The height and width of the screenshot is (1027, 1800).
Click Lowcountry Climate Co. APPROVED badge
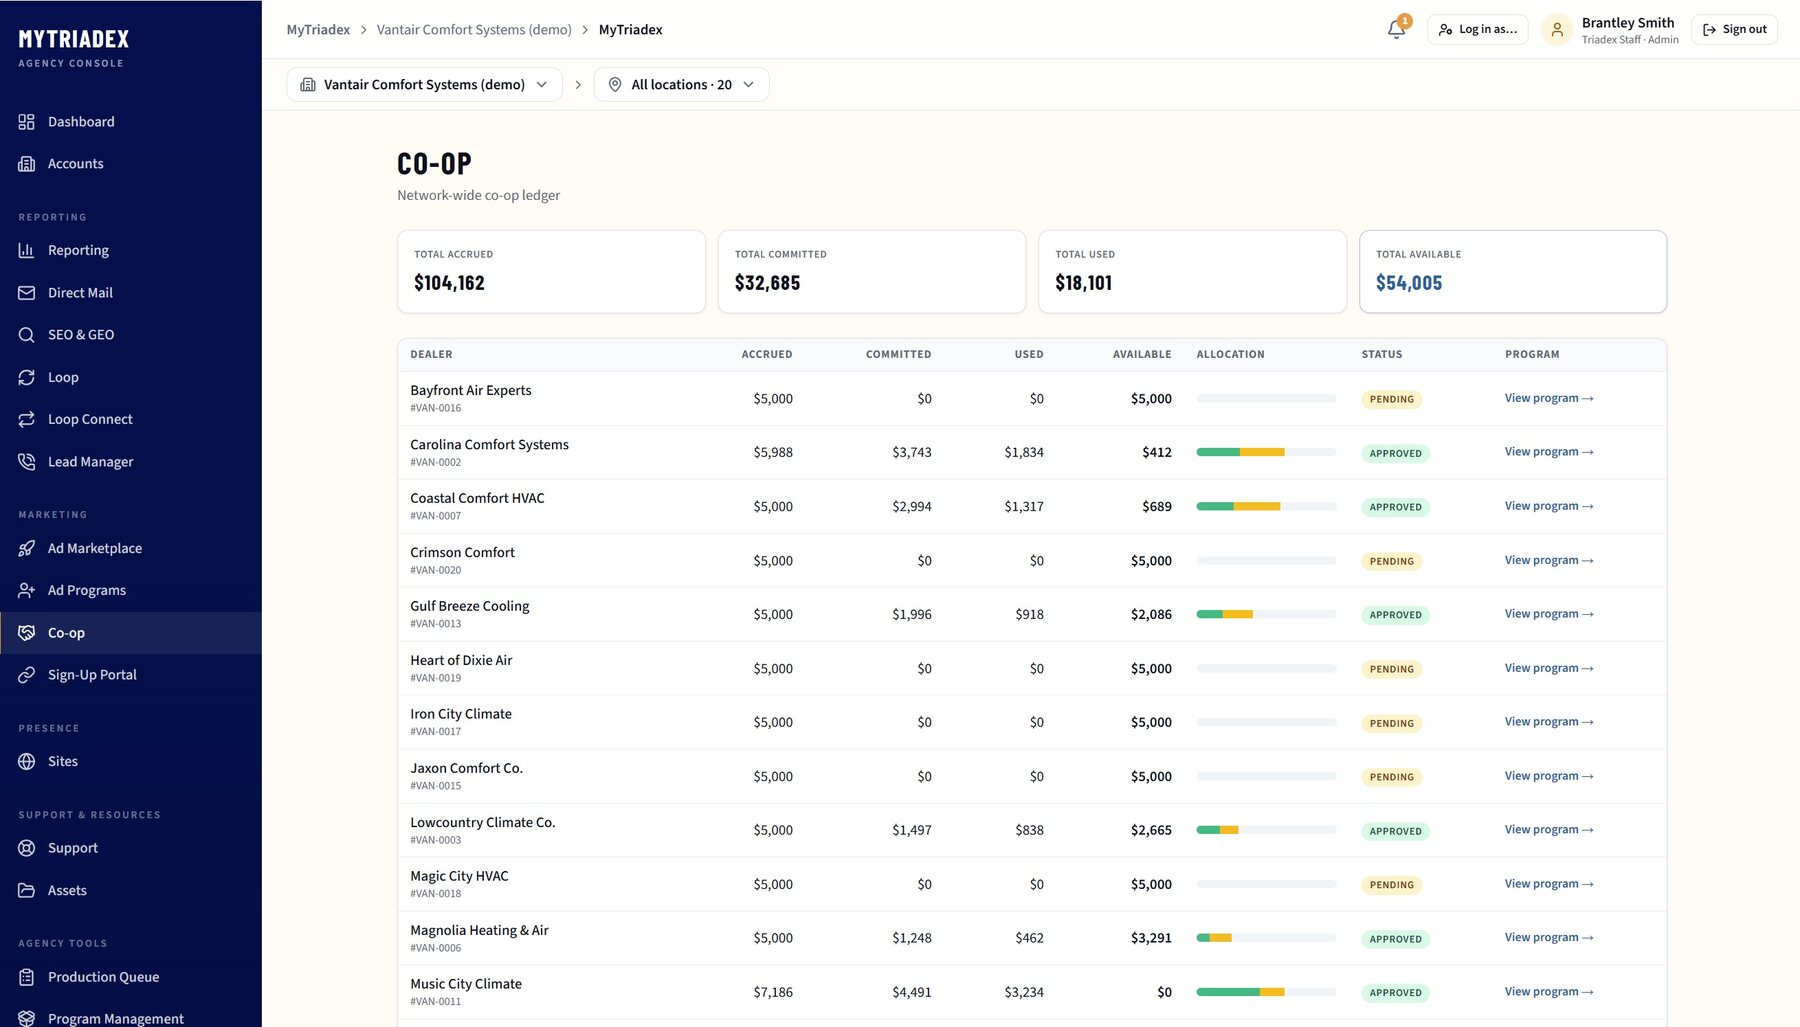tap(1395, 831)
